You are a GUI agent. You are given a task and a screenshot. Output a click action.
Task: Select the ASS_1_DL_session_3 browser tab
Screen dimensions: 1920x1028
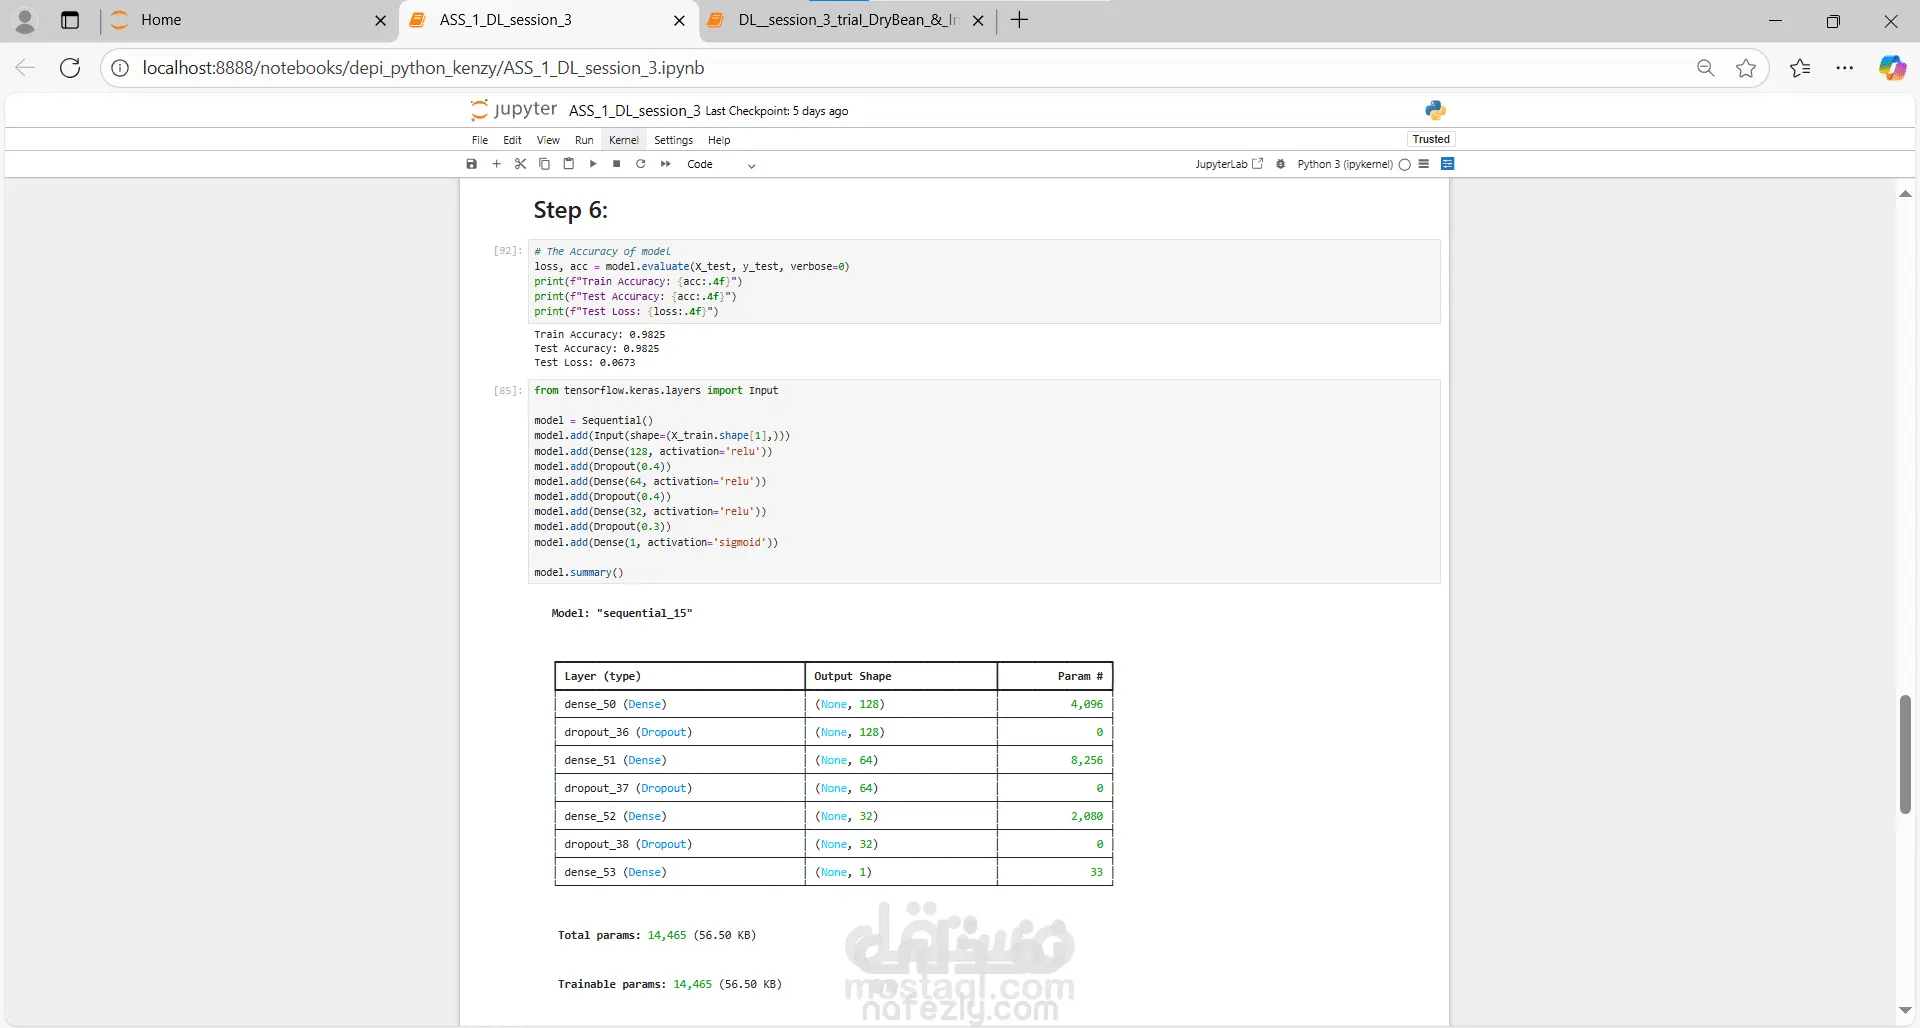click(548, 20)
